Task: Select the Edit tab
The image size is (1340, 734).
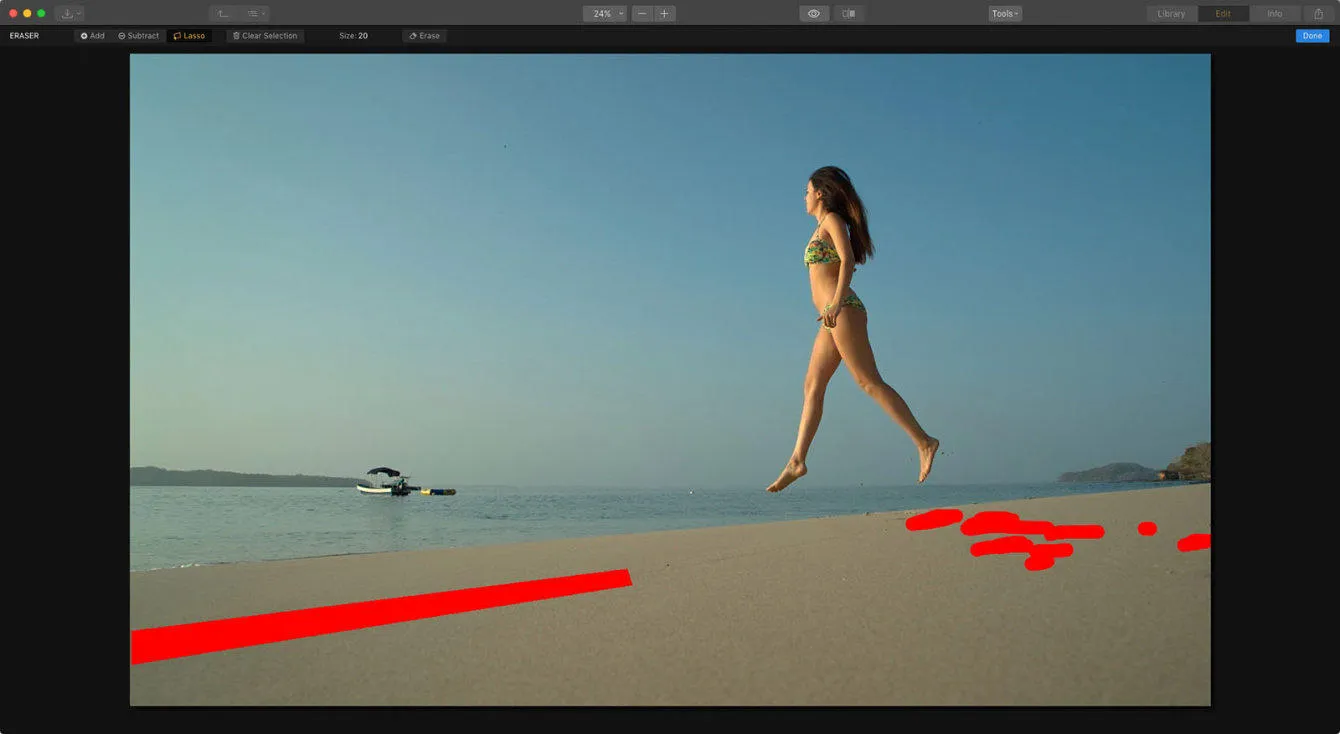Action: [x=1223, y=14]
